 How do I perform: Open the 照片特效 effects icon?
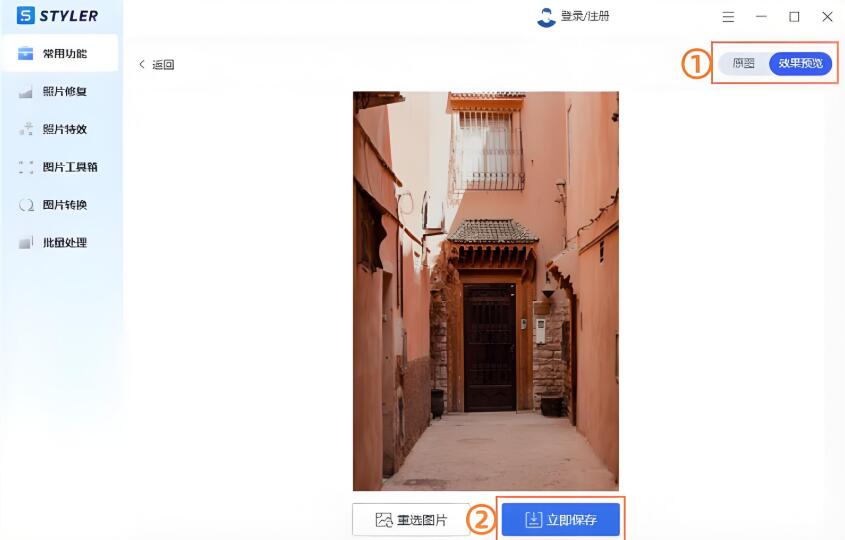pos(25,129)
